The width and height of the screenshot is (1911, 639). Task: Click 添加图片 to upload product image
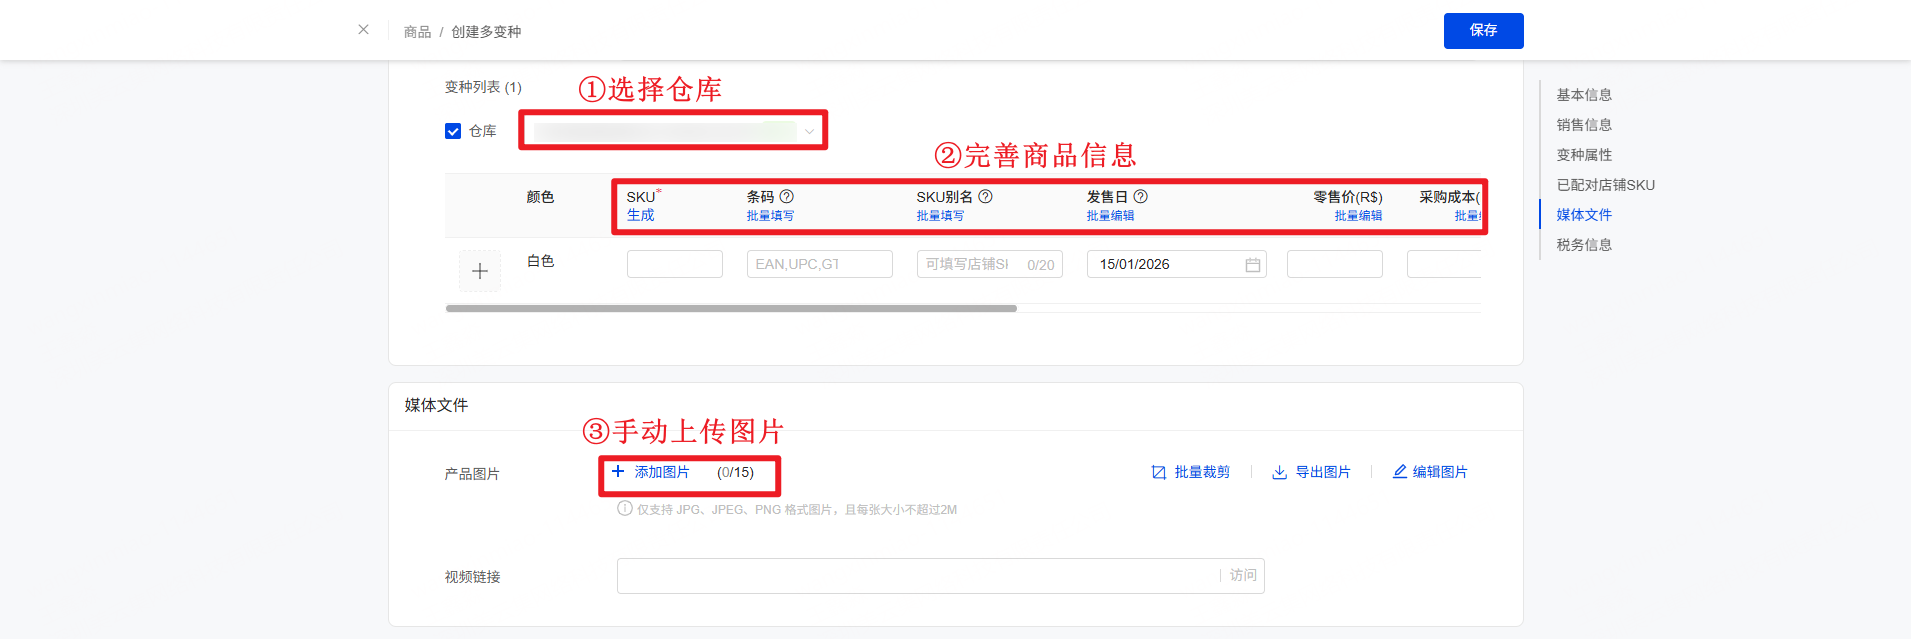[x=661, y=472]
